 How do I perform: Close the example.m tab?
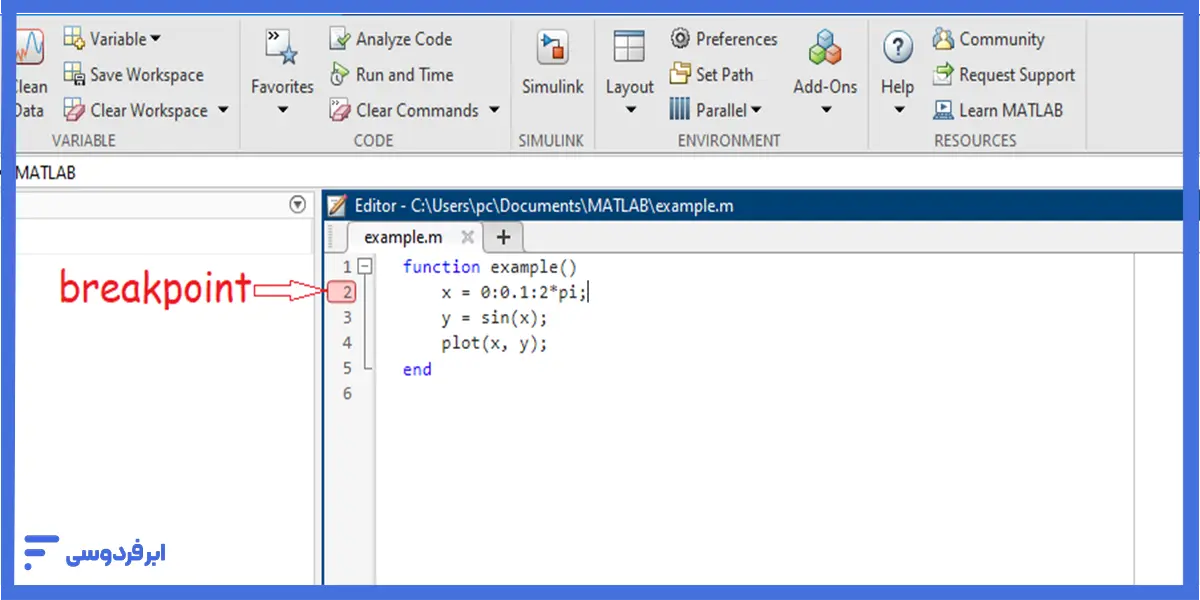466,238
